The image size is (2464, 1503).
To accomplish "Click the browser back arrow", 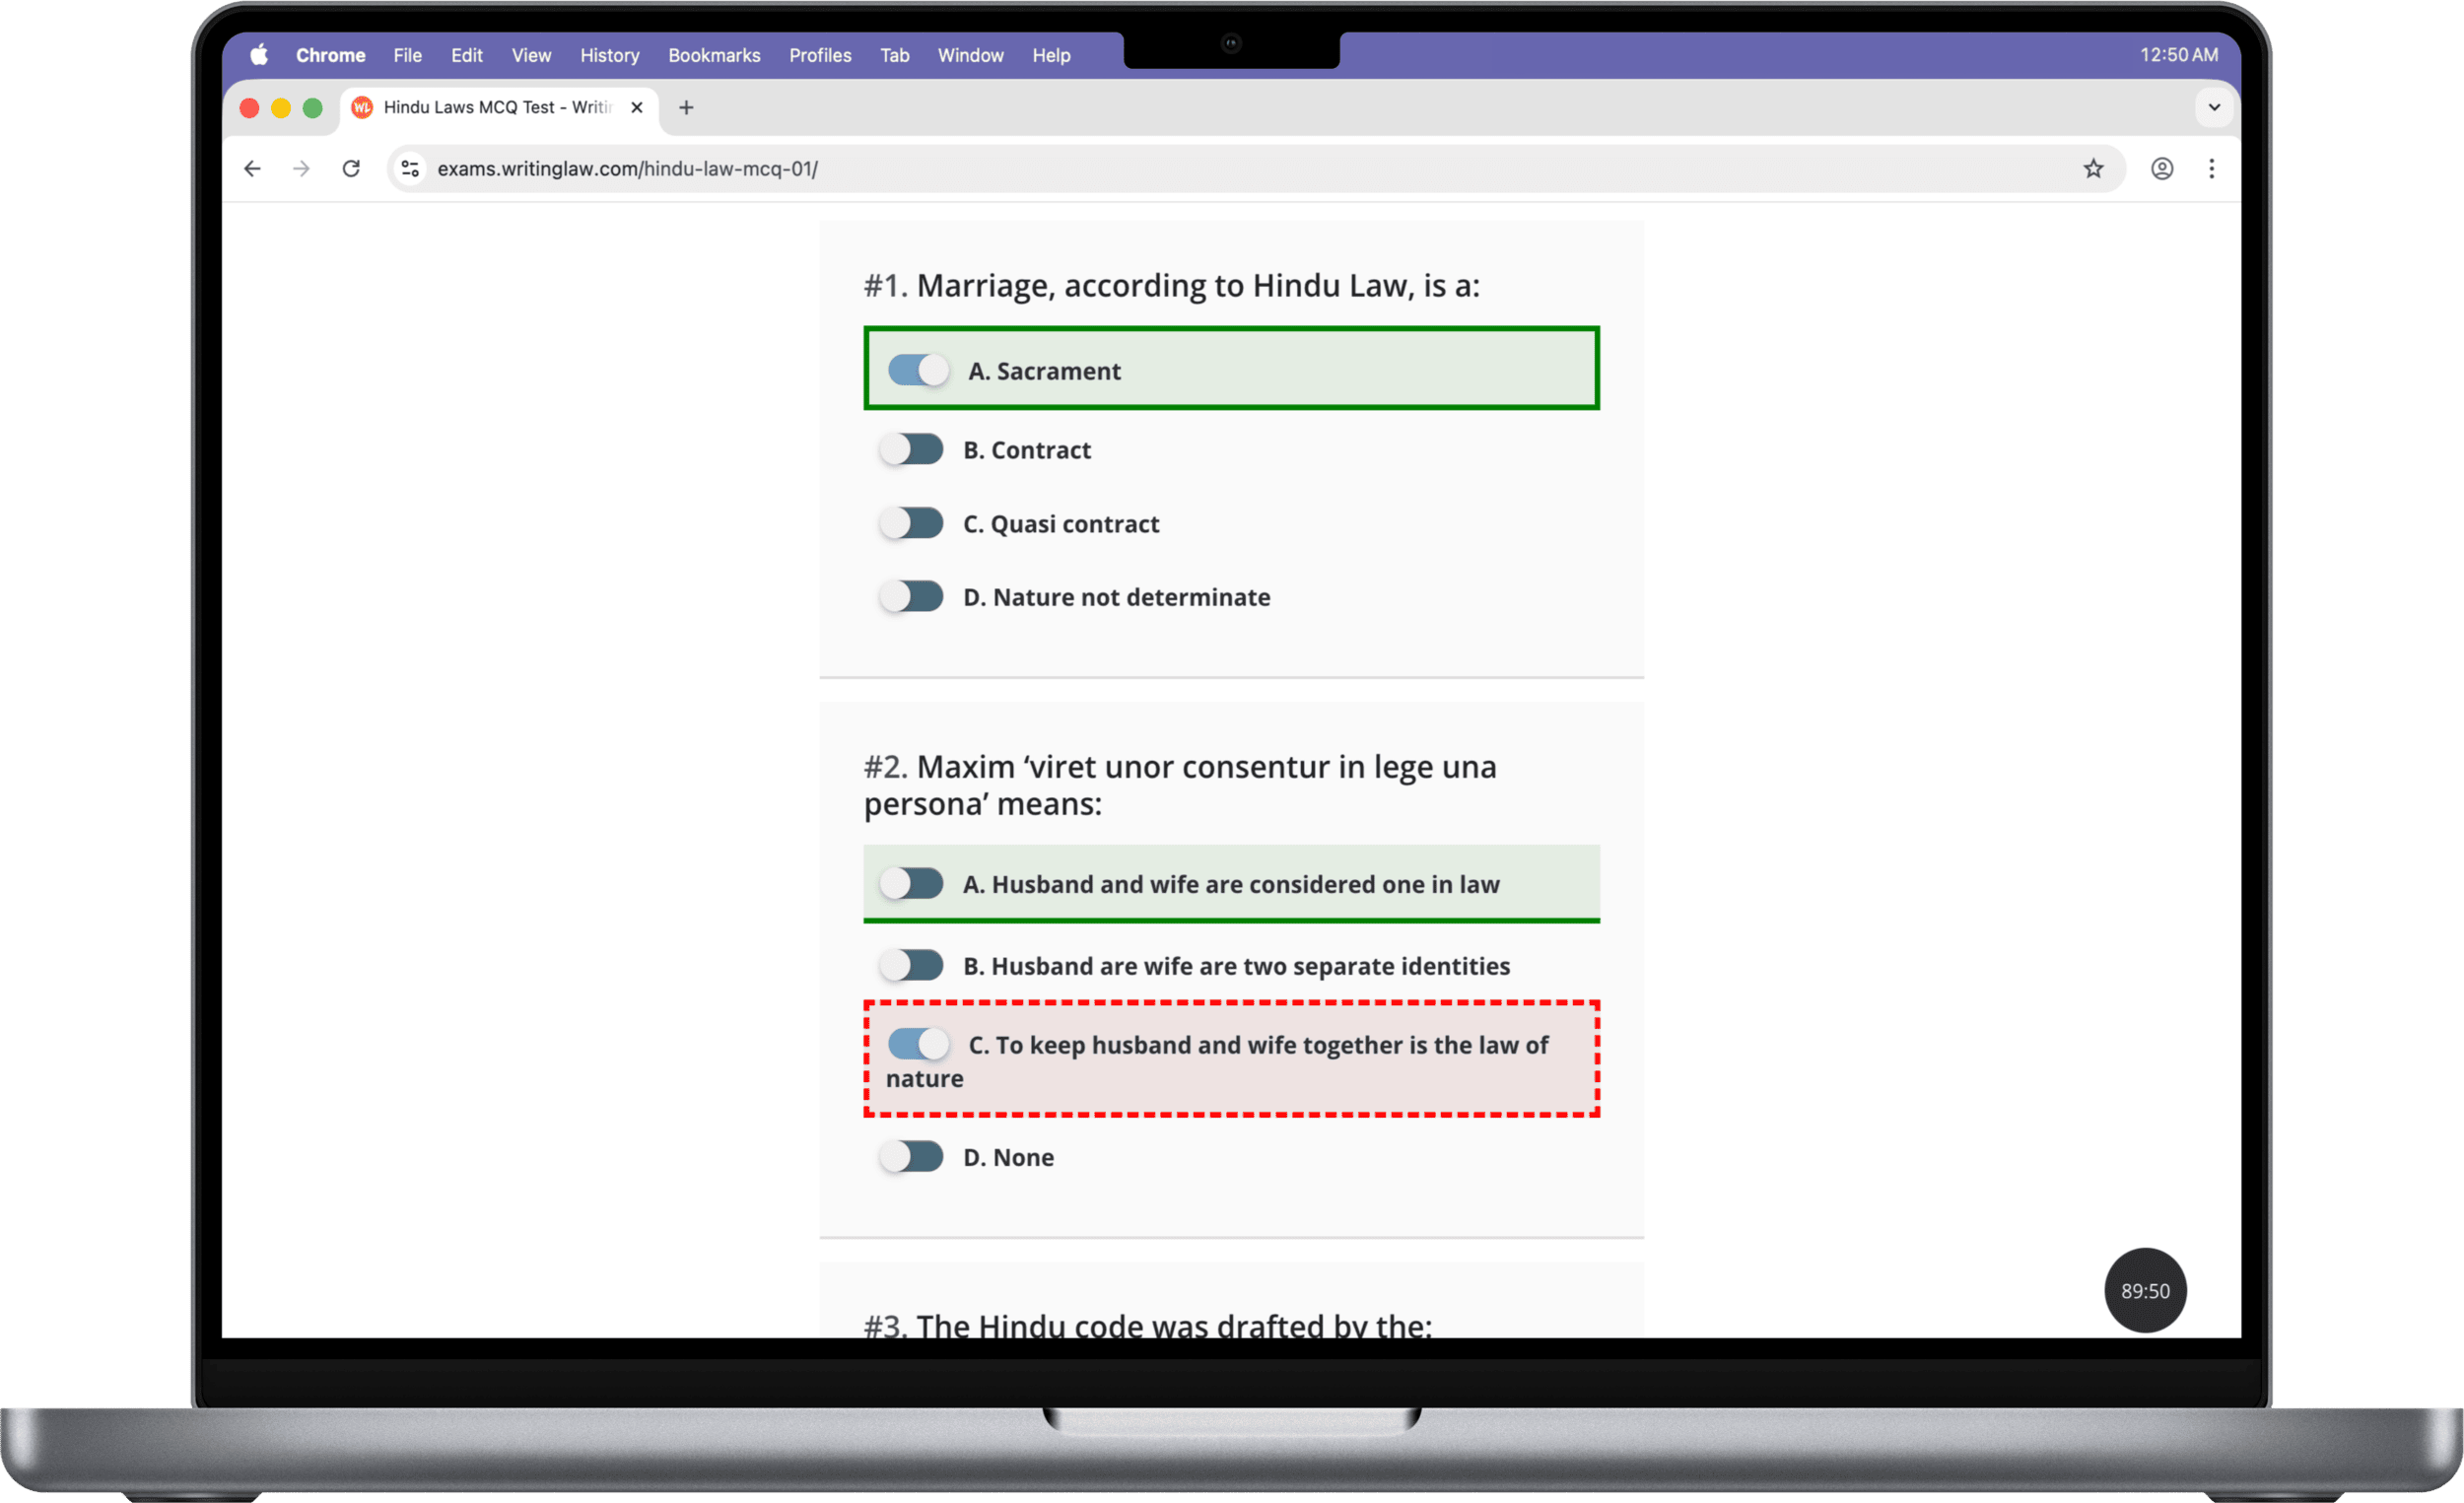I will [252, 169].
